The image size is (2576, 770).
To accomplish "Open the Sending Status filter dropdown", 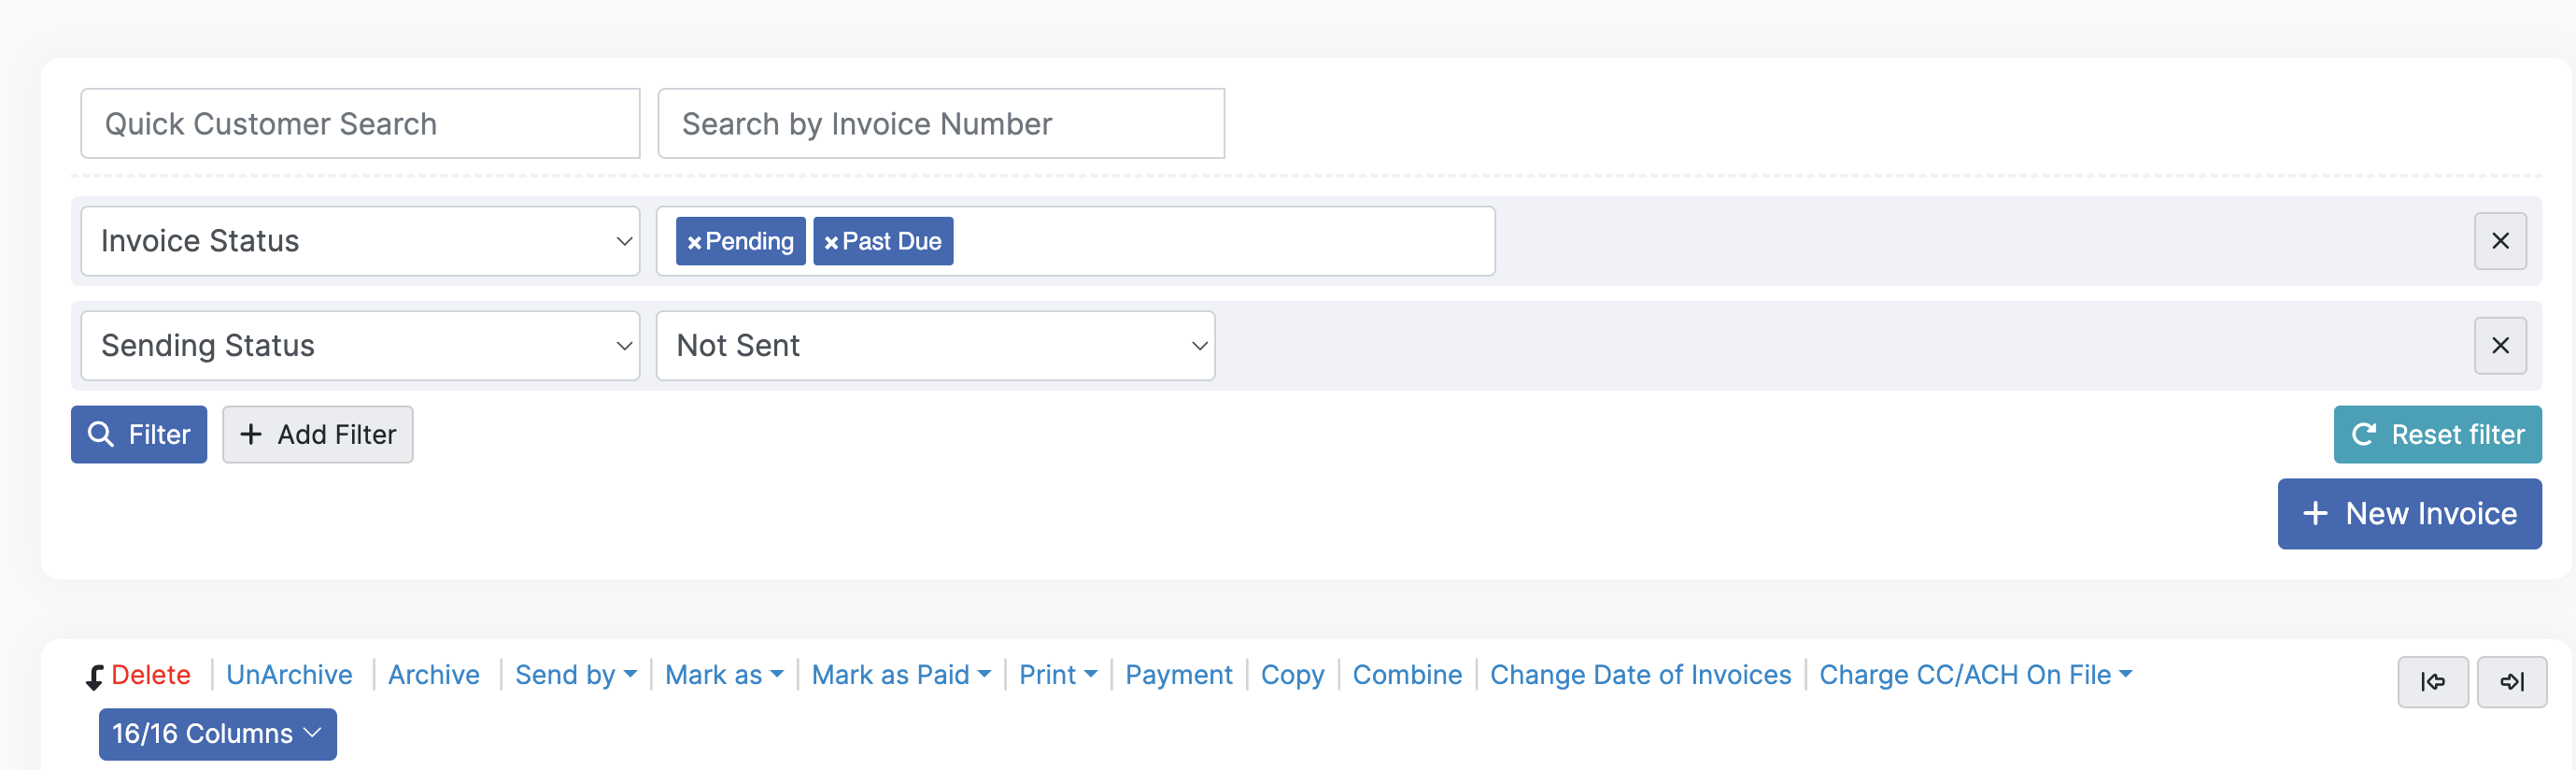I will 360,345.
